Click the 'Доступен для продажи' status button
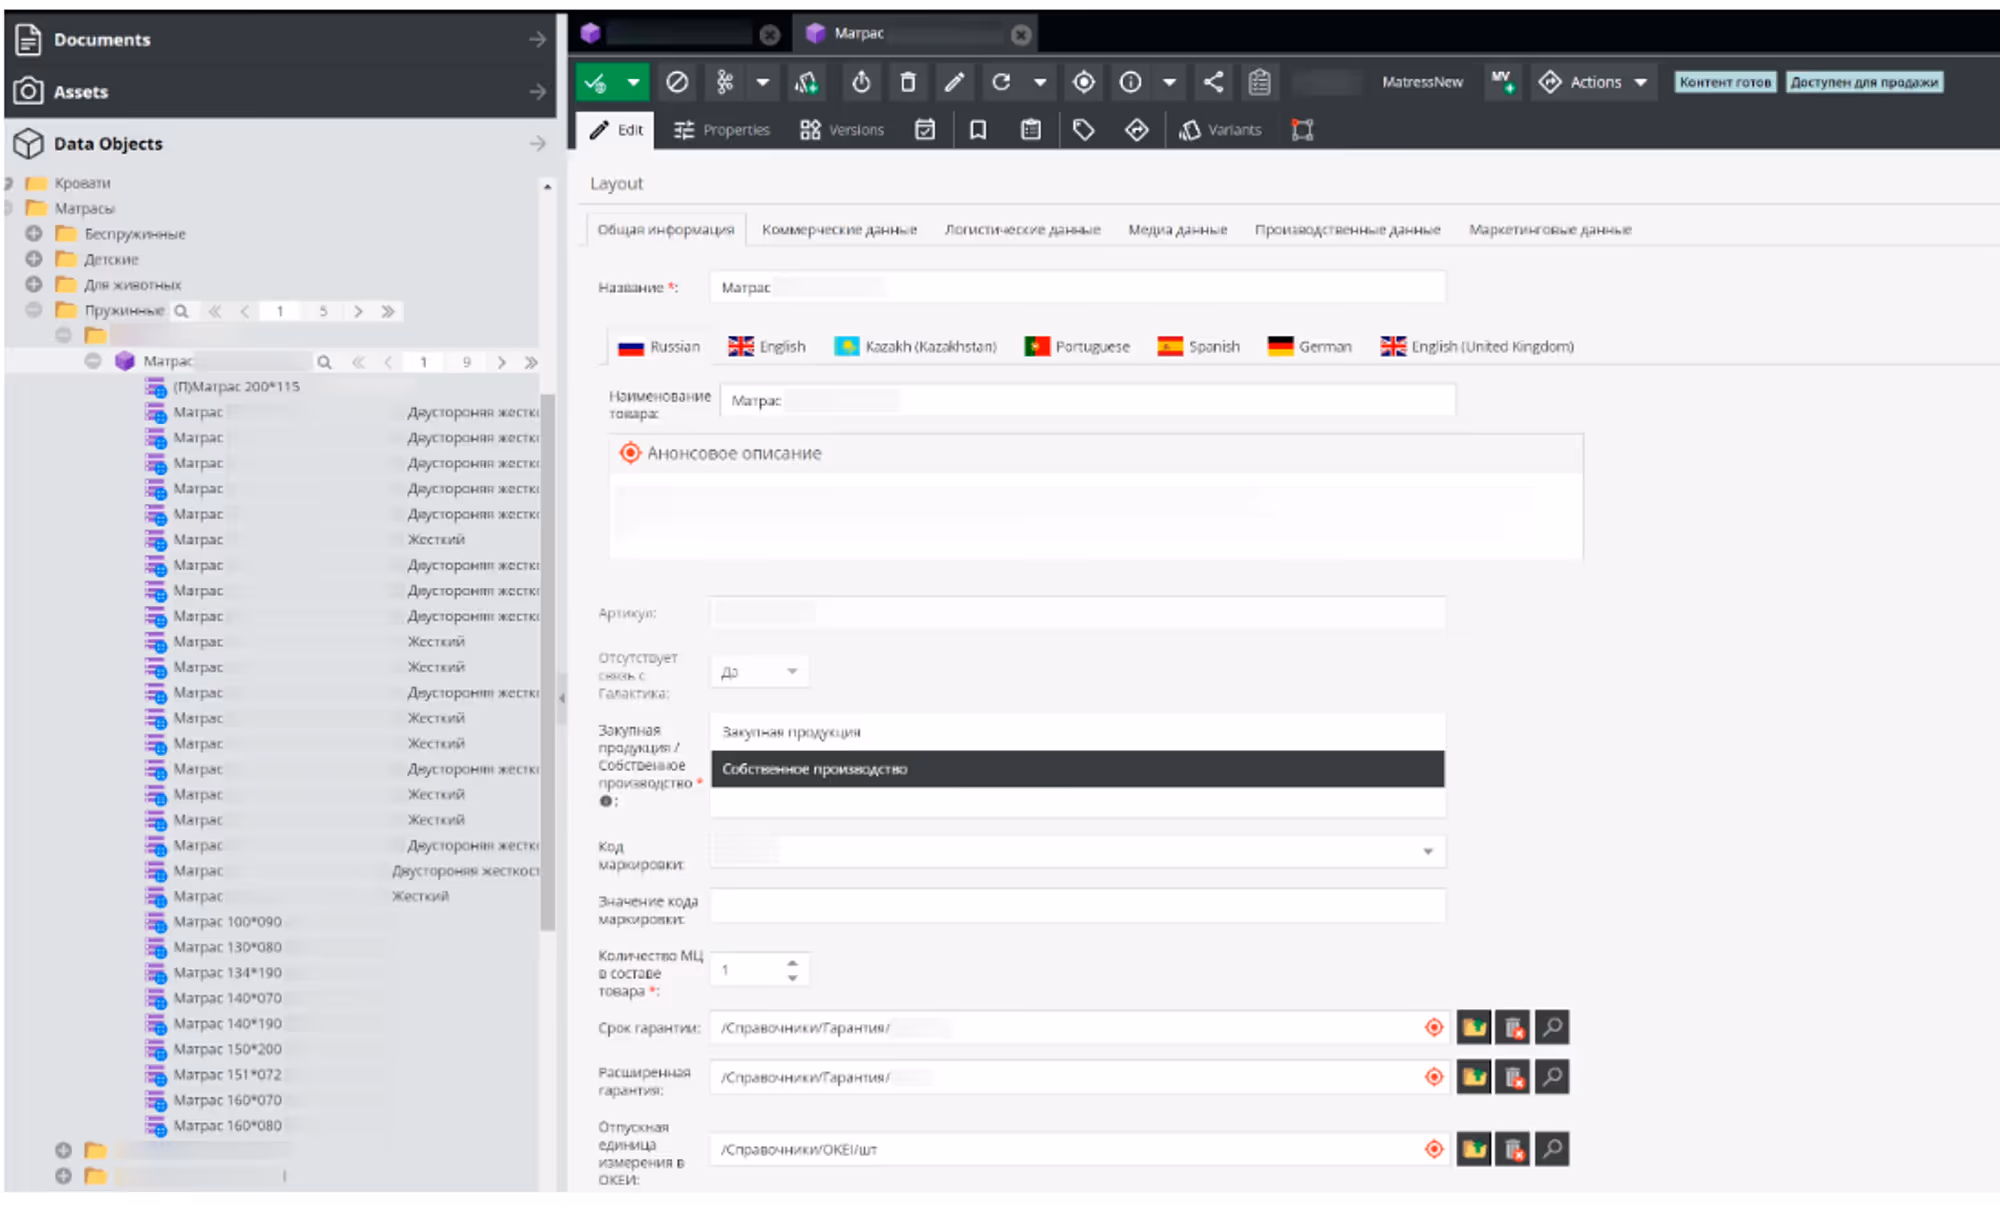 click(1864, 82)
